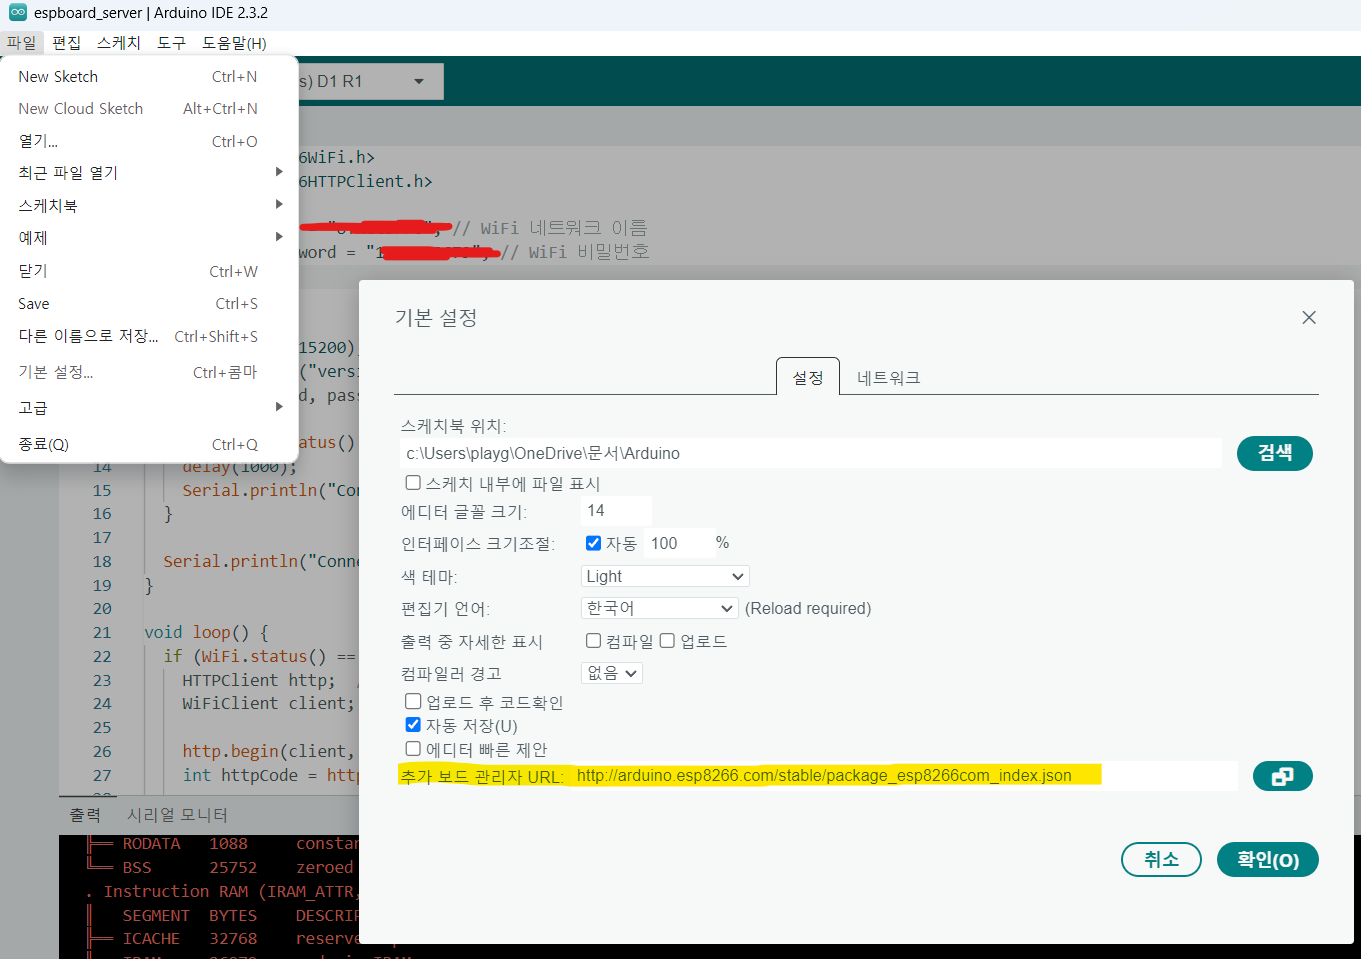Image resolution: width=1361 pixels, height=959 pixels.
Task: Switch to the 시리얼 모니터 tab
Action: (177, 815)
